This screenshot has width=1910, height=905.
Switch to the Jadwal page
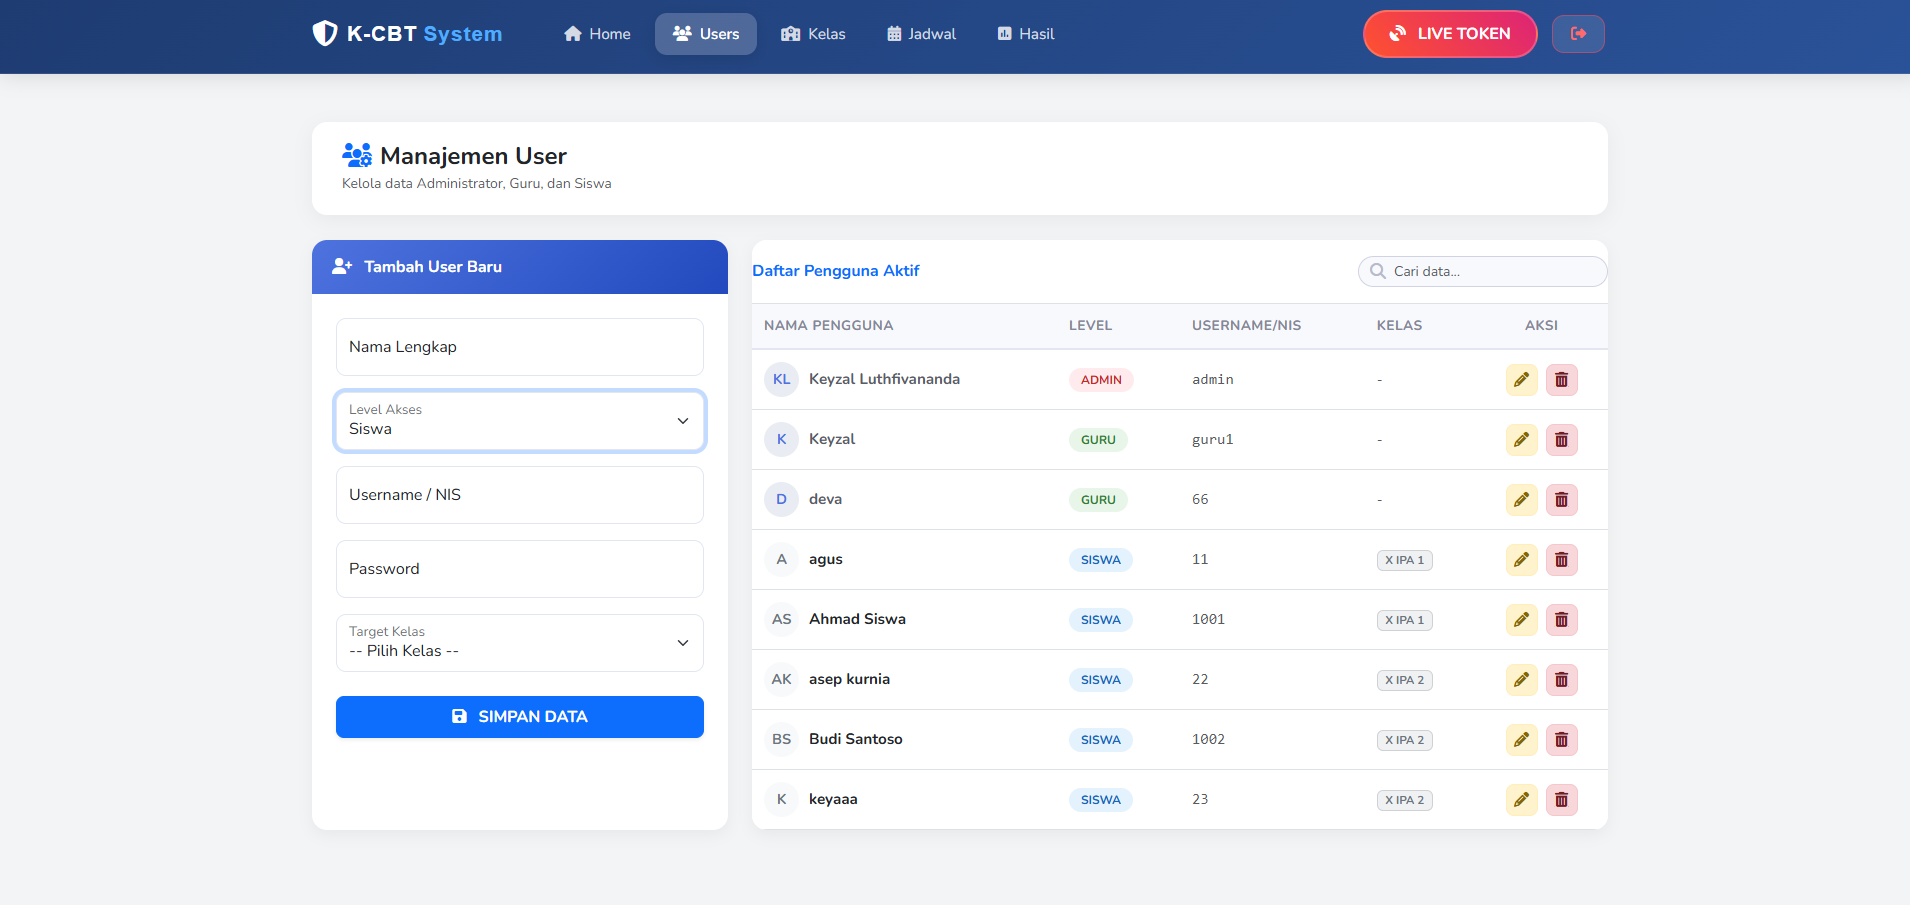click(x=921, y=34)
